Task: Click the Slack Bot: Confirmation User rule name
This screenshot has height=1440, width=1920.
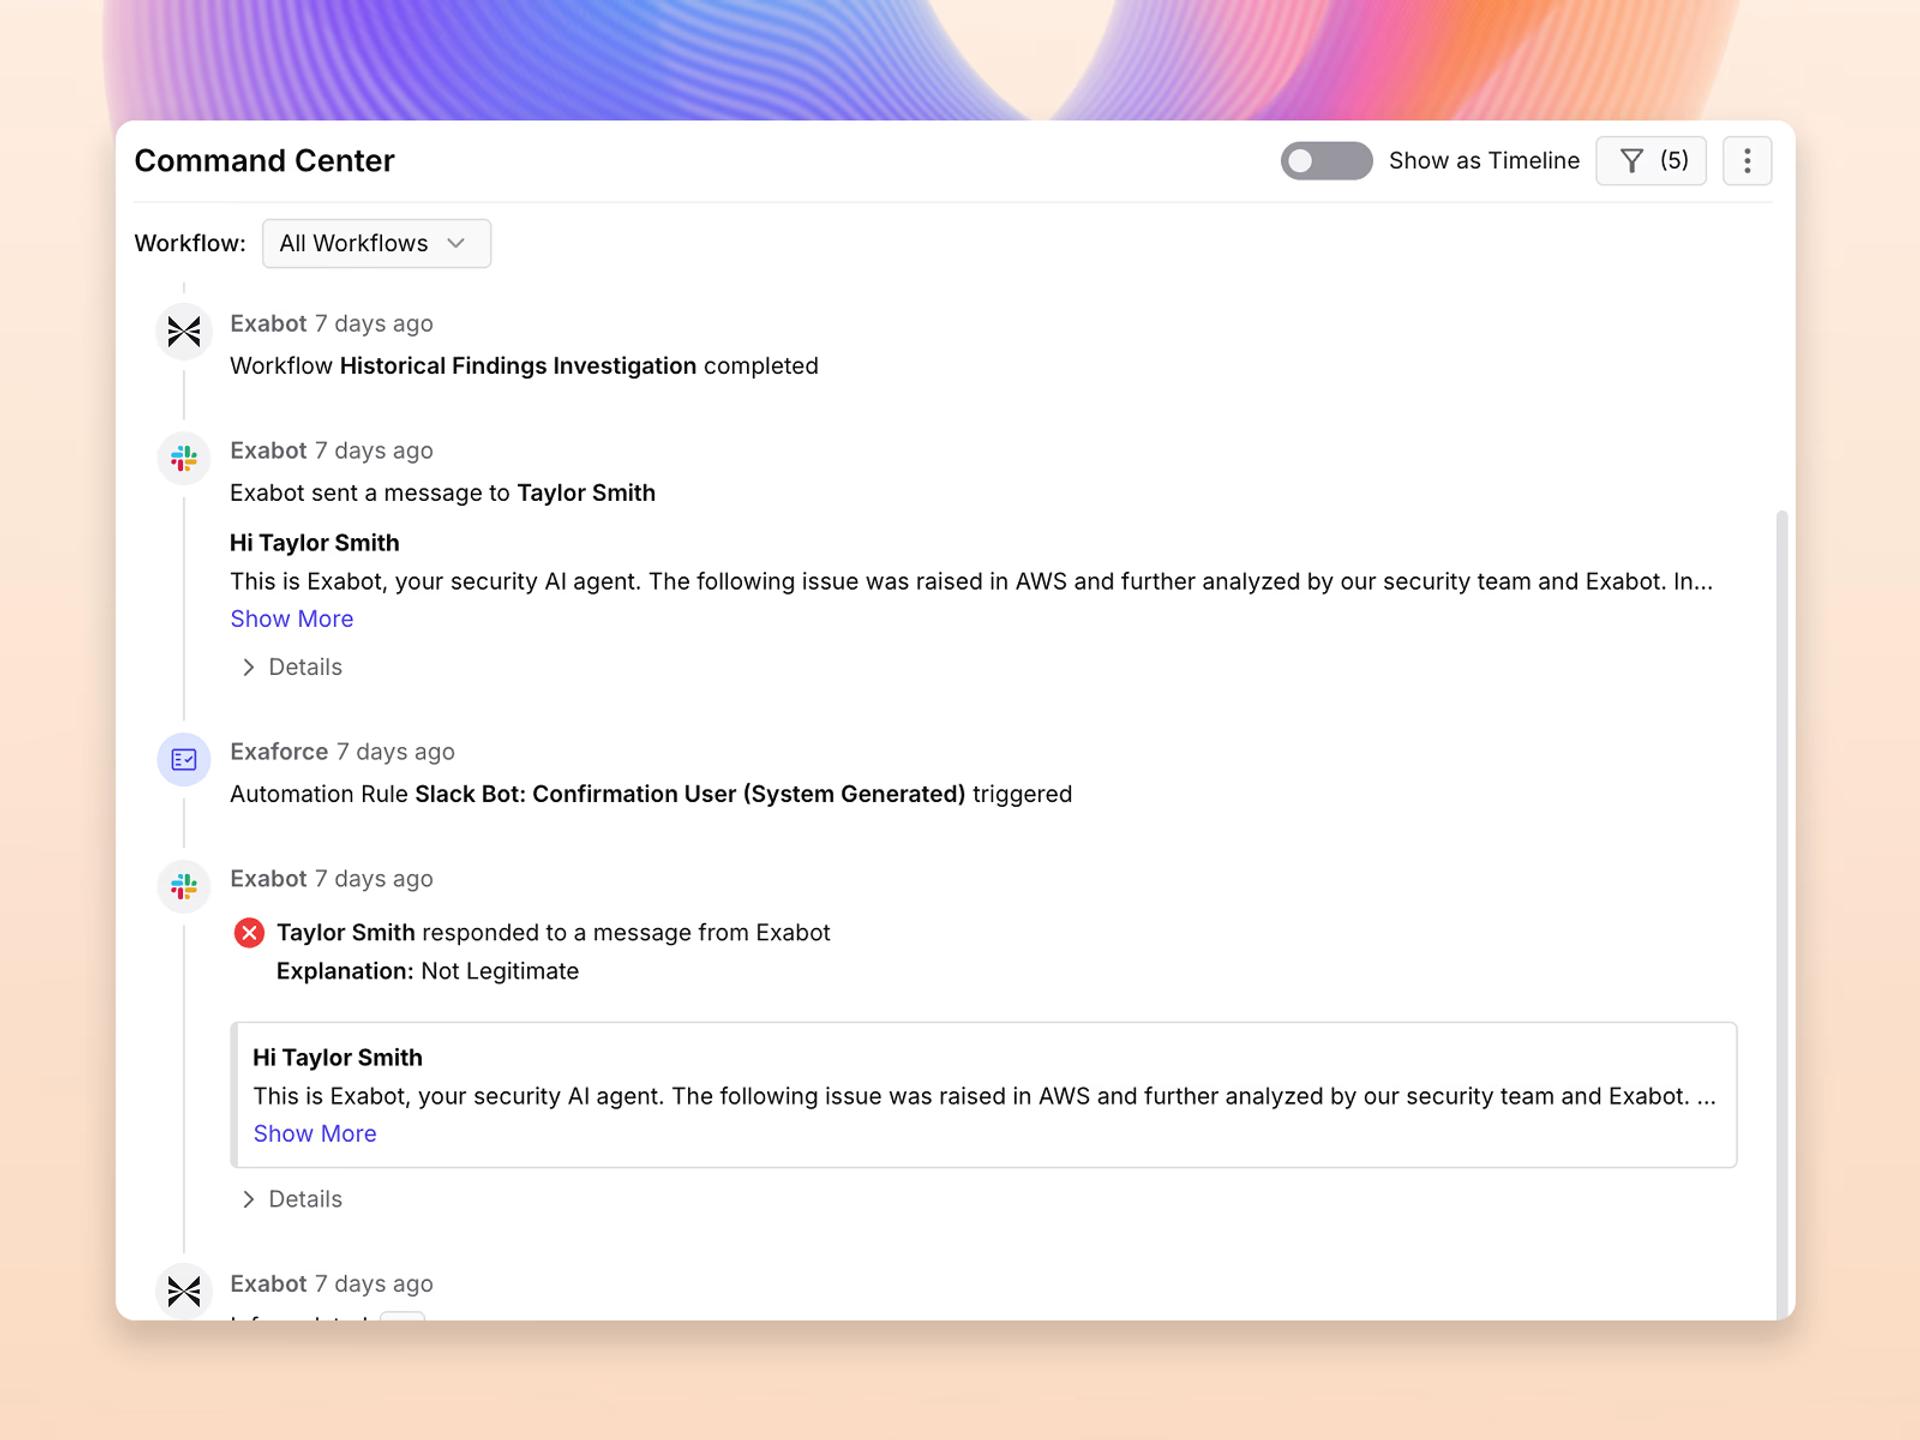Action: pos(690,794)
